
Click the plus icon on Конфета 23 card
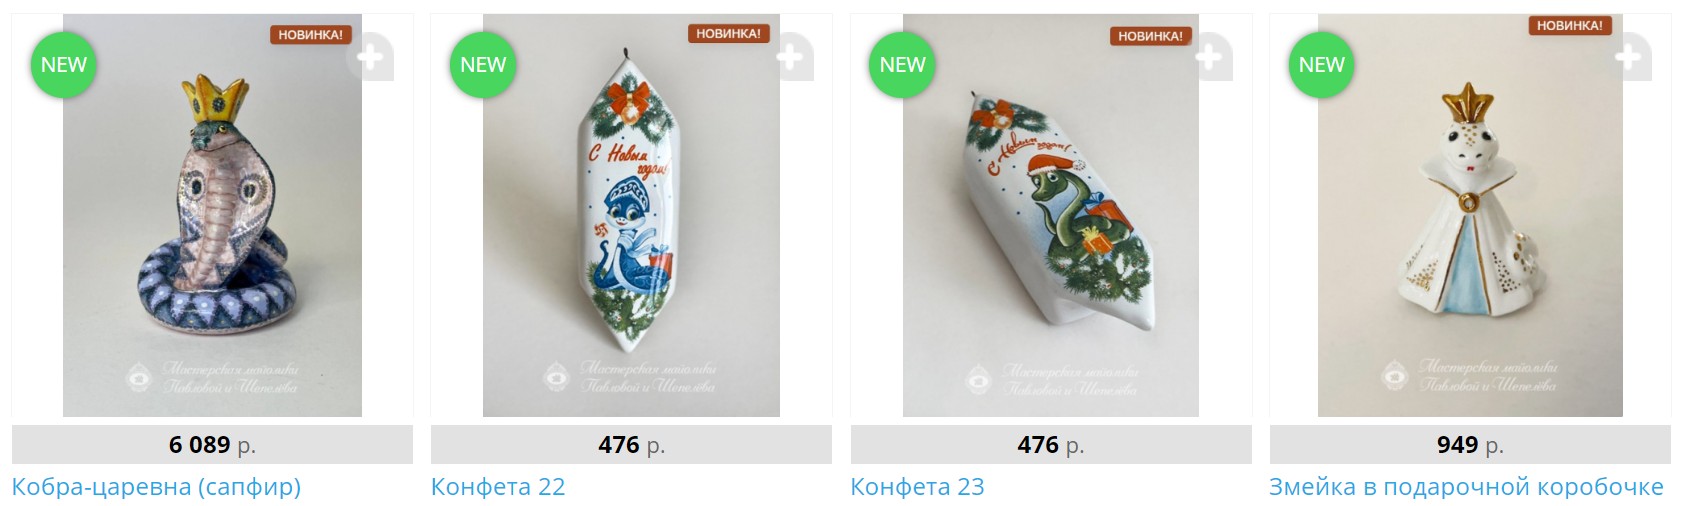pyautogui.click(x=1209, y=57)
